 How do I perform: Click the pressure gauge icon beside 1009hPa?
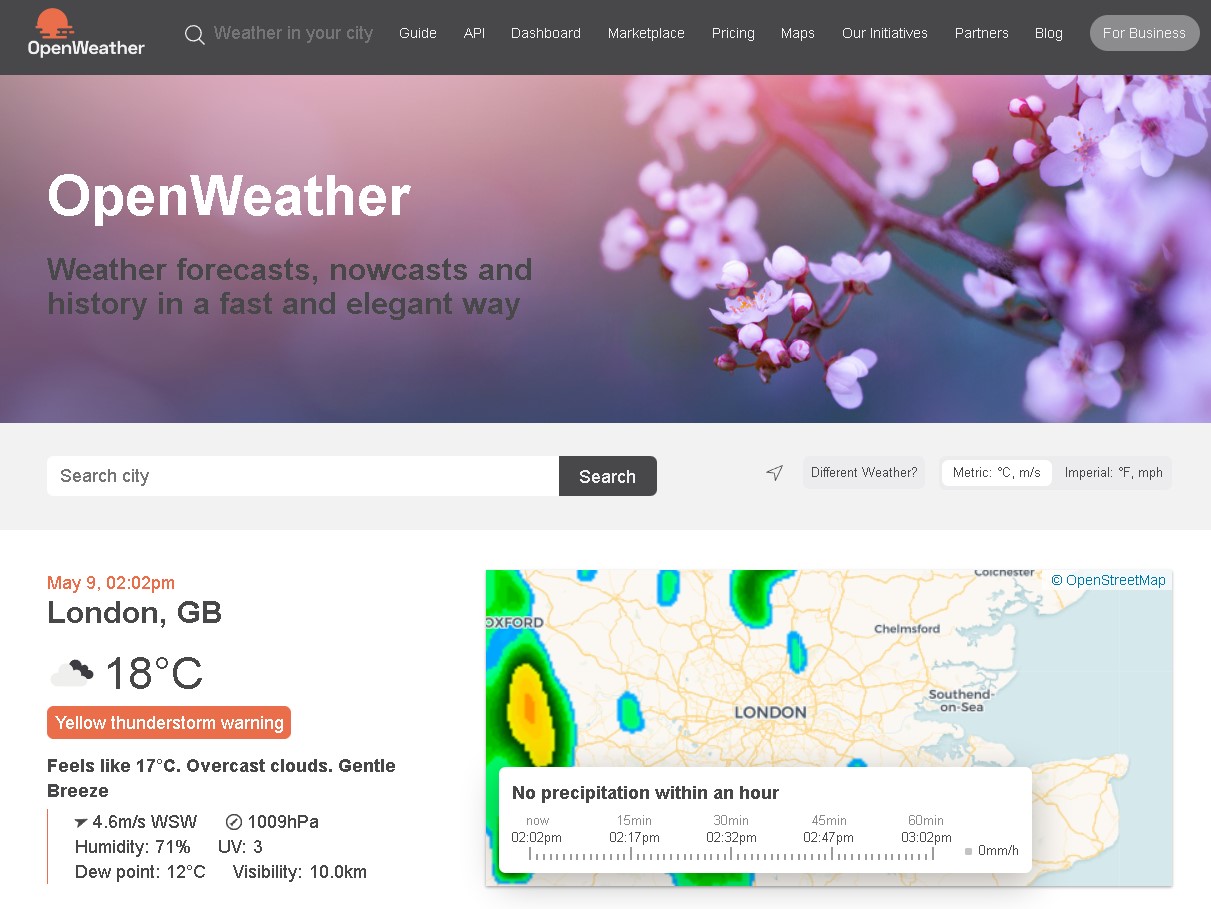(x=234, y=822)
